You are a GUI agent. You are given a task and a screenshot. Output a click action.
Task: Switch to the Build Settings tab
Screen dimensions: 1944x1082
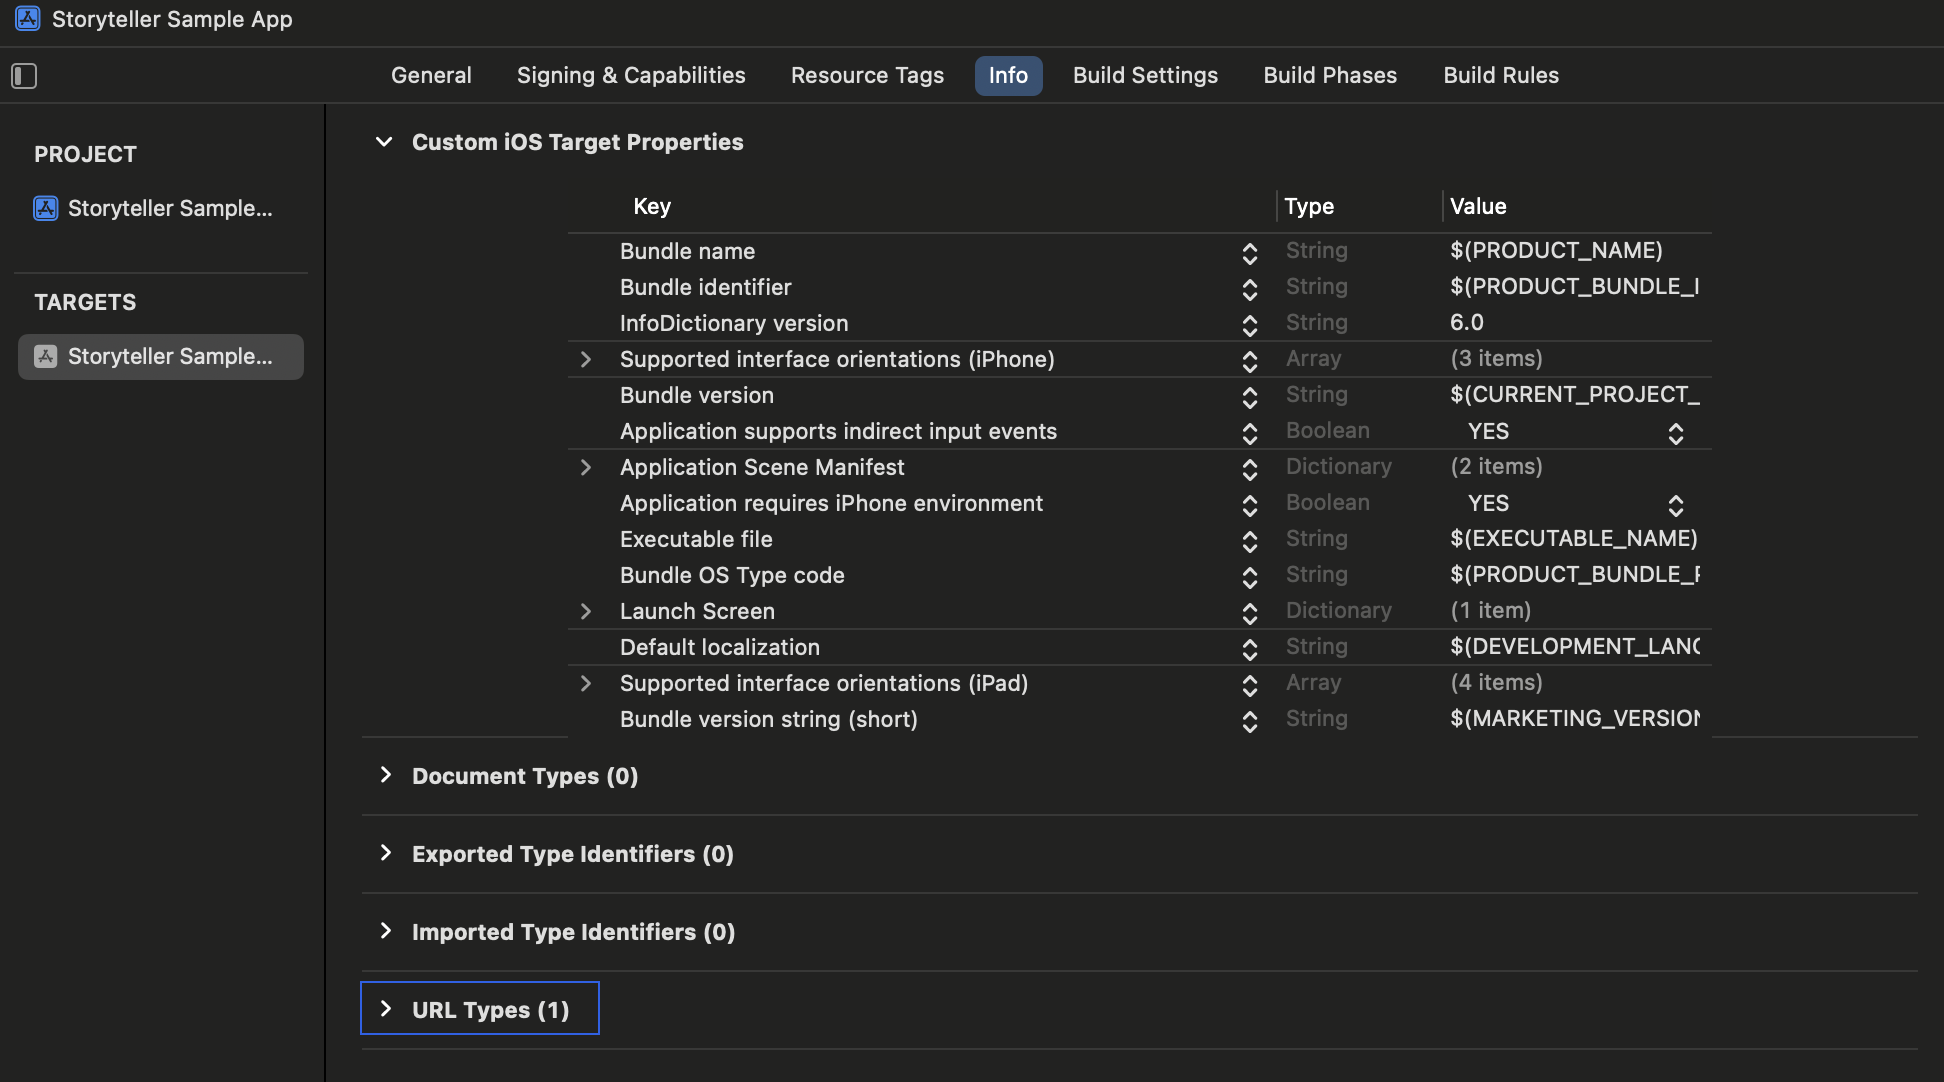pos(1145,75)
